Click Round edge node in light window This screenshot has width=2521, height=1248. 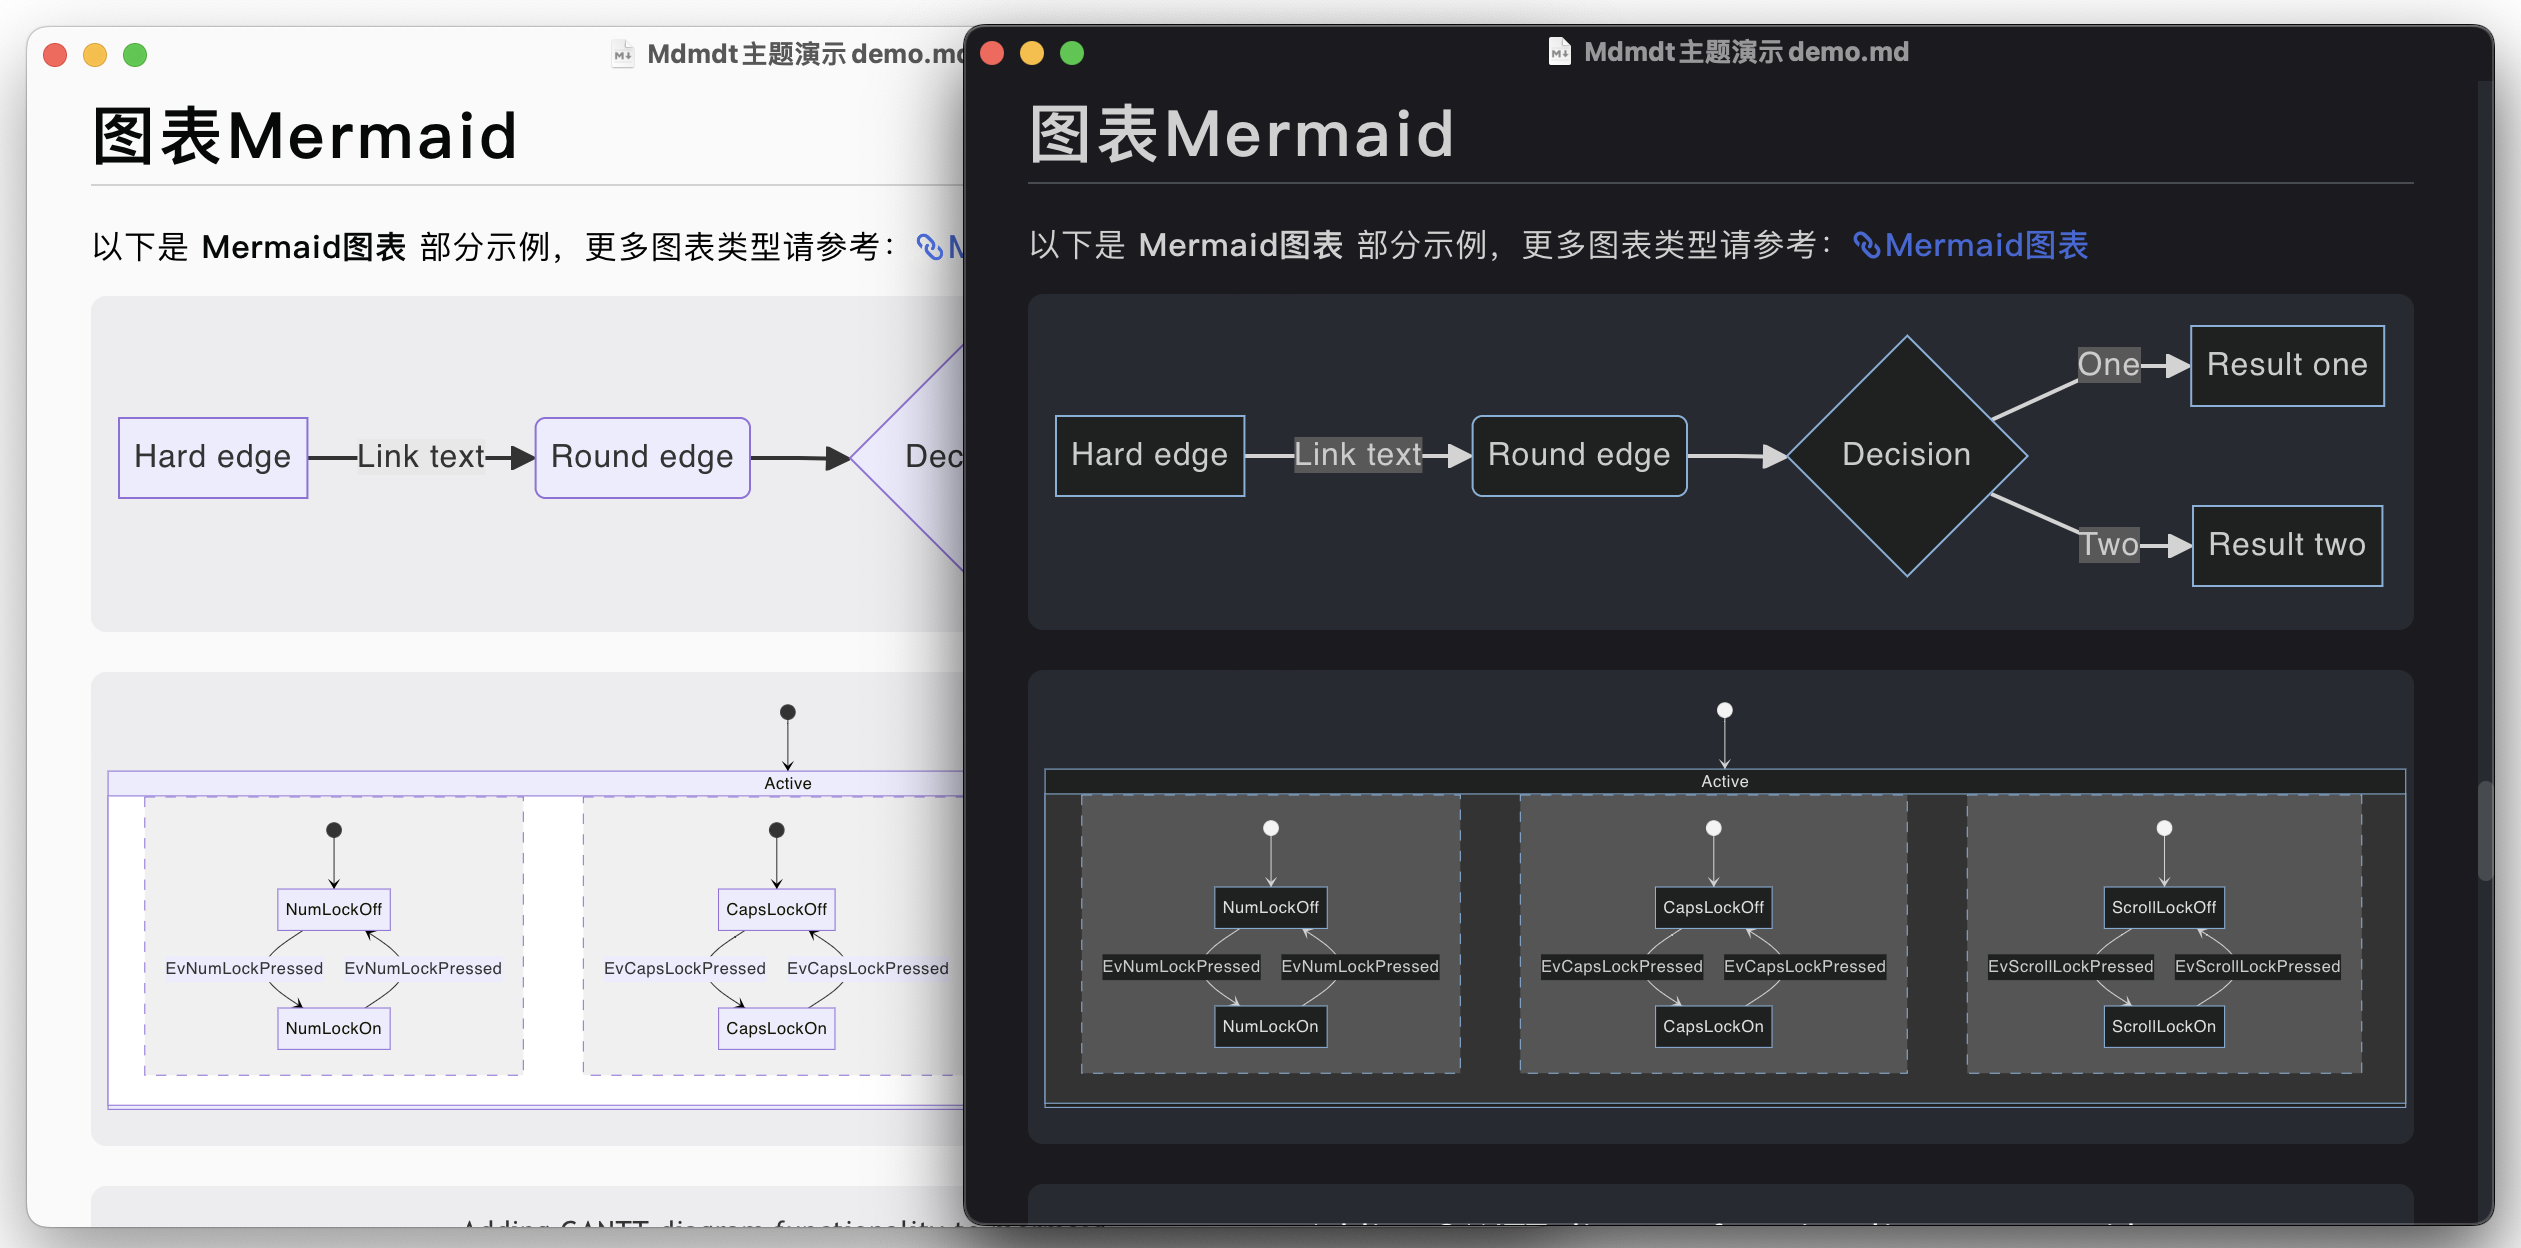point(642,457)
